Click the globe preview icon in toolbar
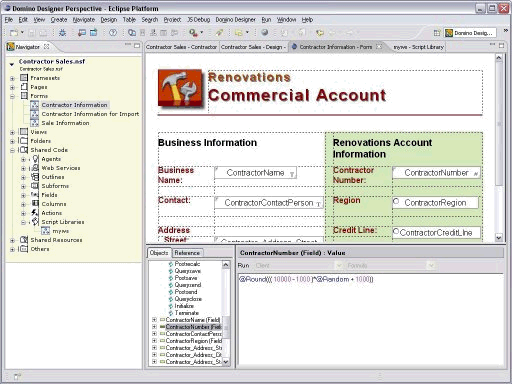This screenshot has height=384, width=512. [x=265, y=33]
